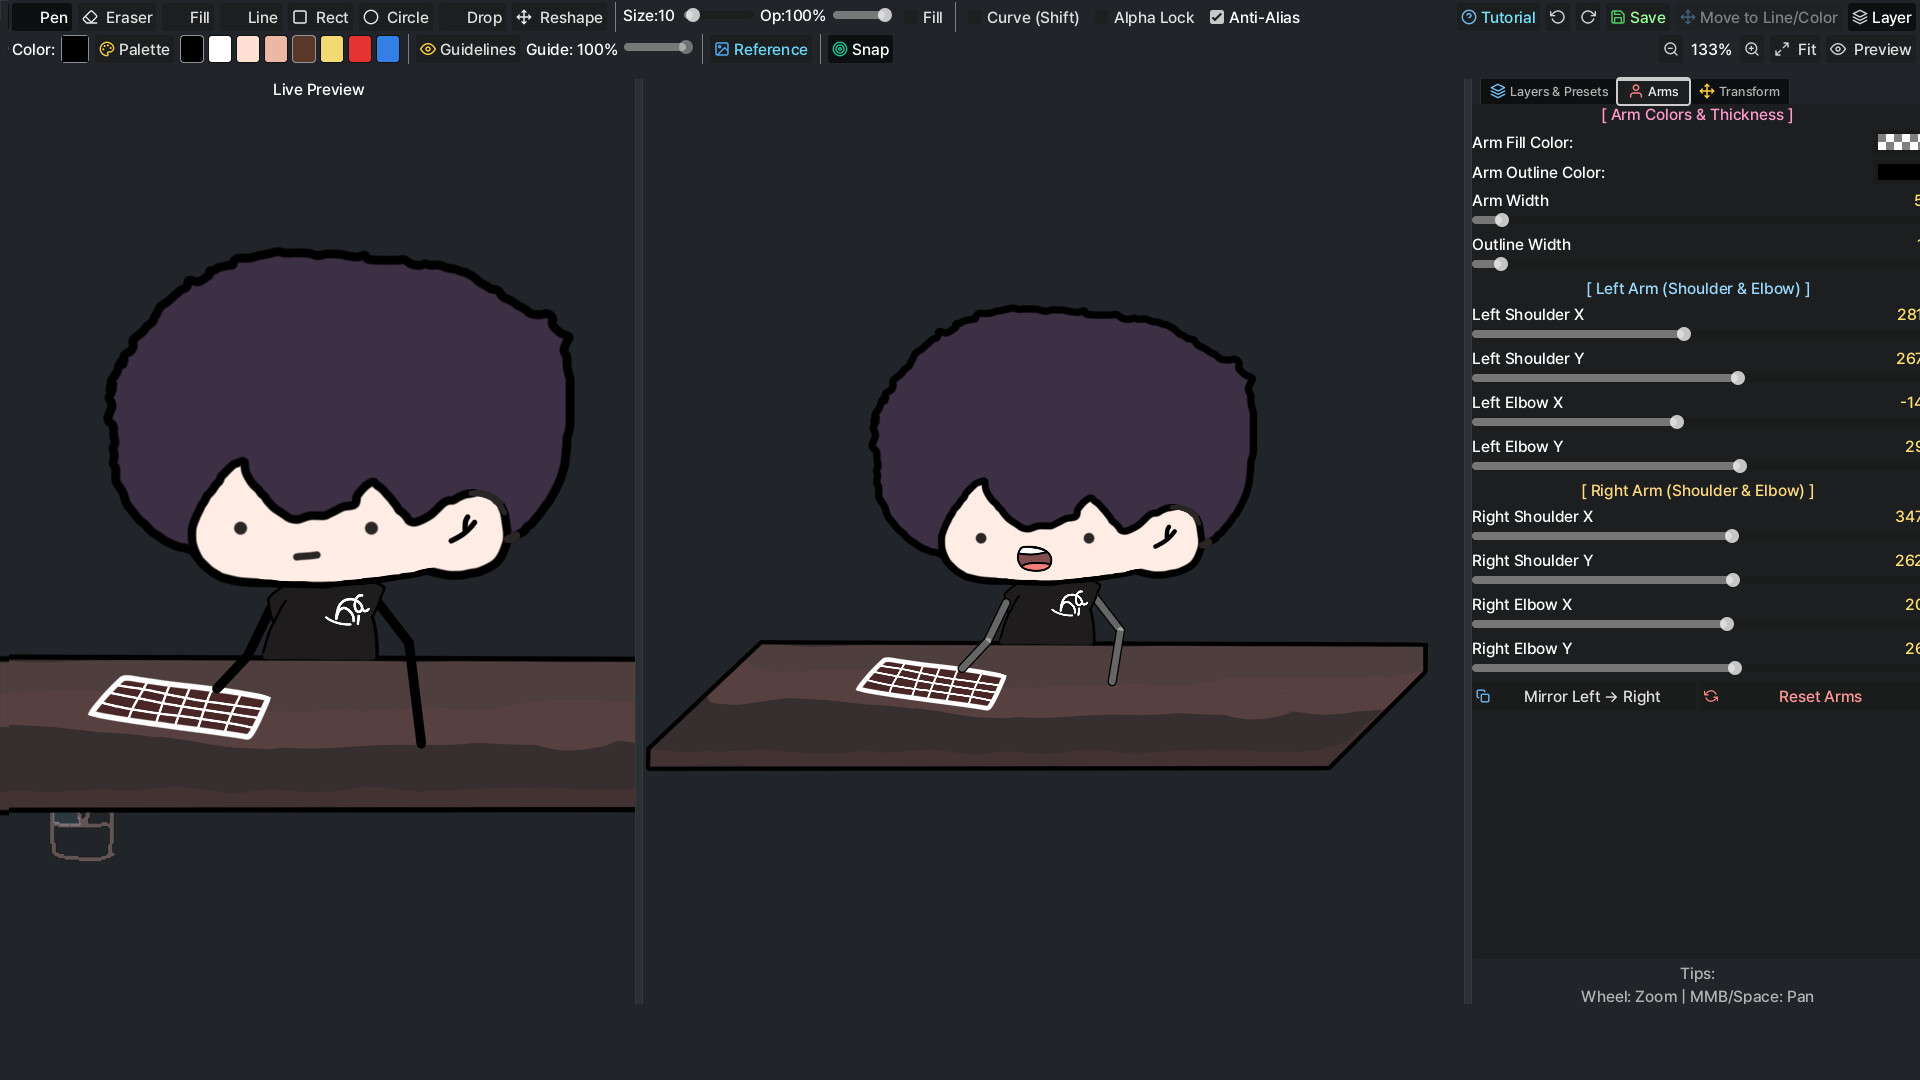This screenshot has height=1080, width=1920.
Task: Select the Pen tool
Action: click(41, 17)
